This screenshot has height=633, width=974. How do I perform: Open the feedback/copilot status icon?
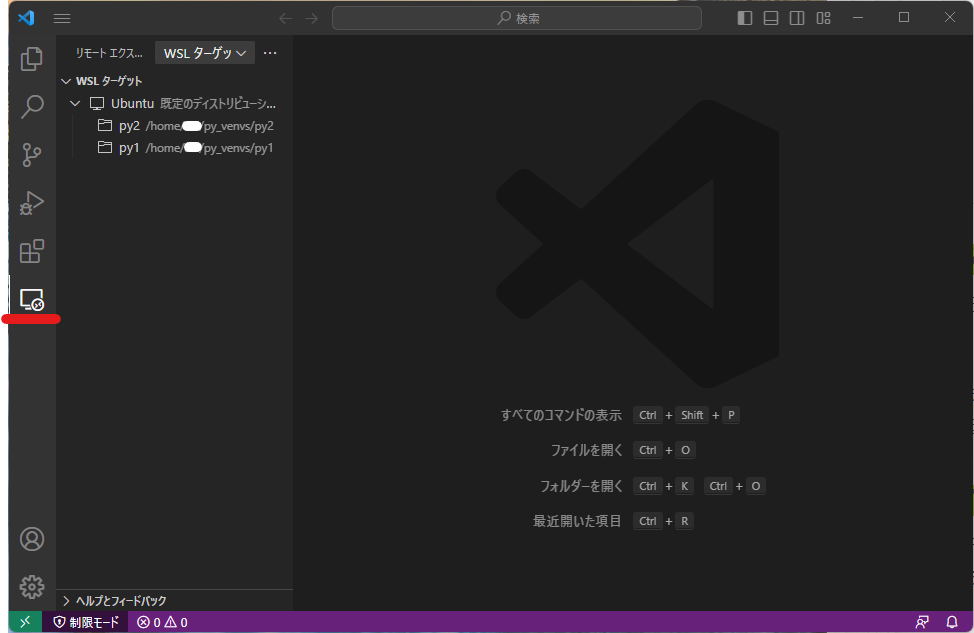pos(922,622)
